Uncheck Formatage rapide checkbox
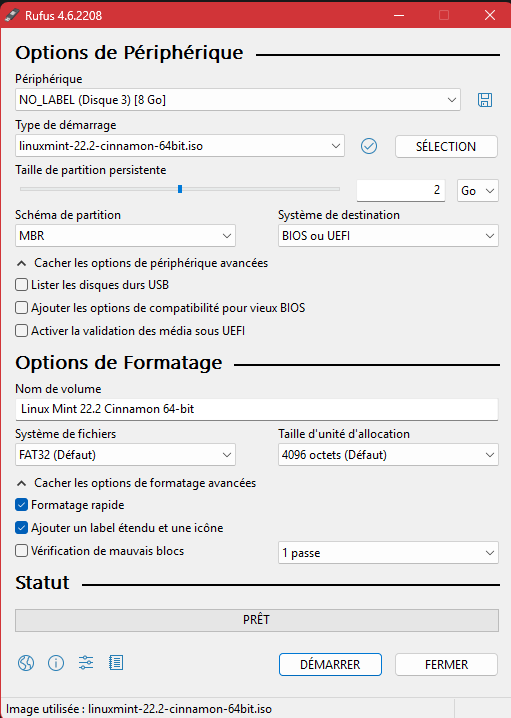Image resolution: width=511 pixels, height=718 pixels. click(x=22, y=505)
